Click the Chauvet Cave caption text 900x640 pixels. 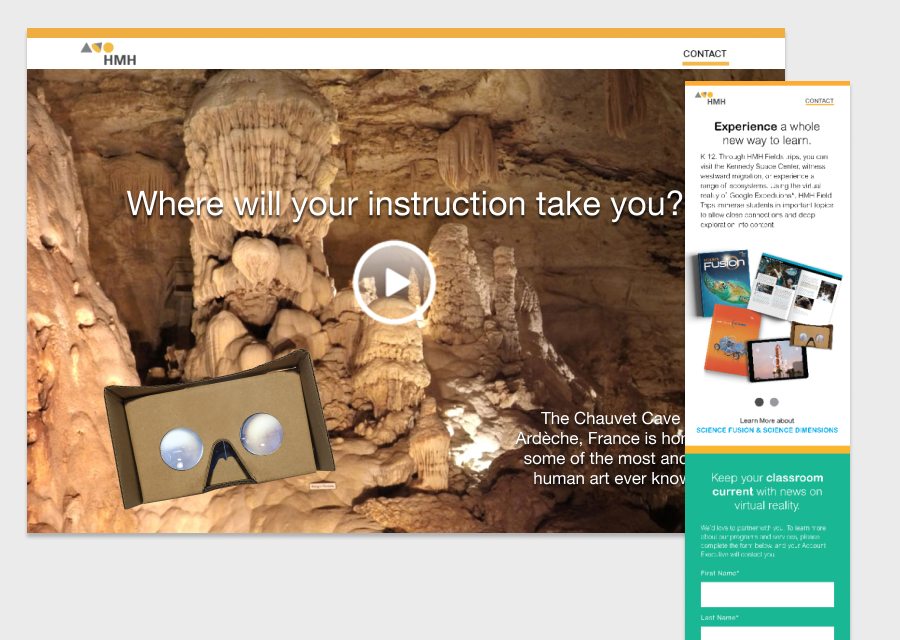coord(600,448)
